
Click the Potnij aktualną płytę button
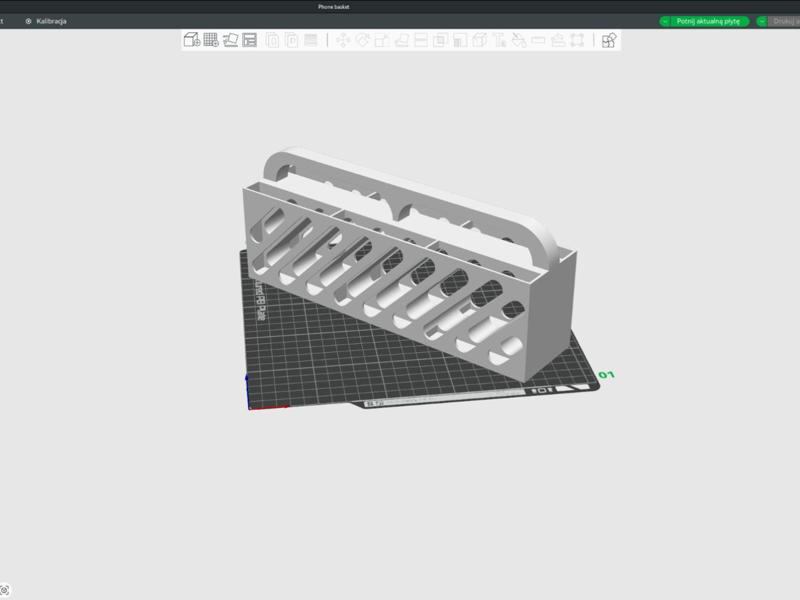point(708,21)
